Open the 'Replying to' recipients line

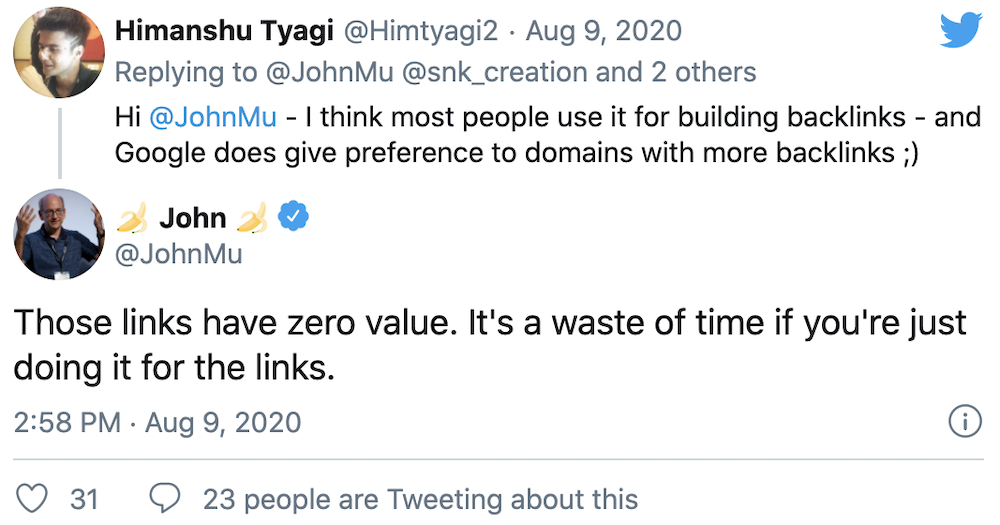click(x=436, y=72)
